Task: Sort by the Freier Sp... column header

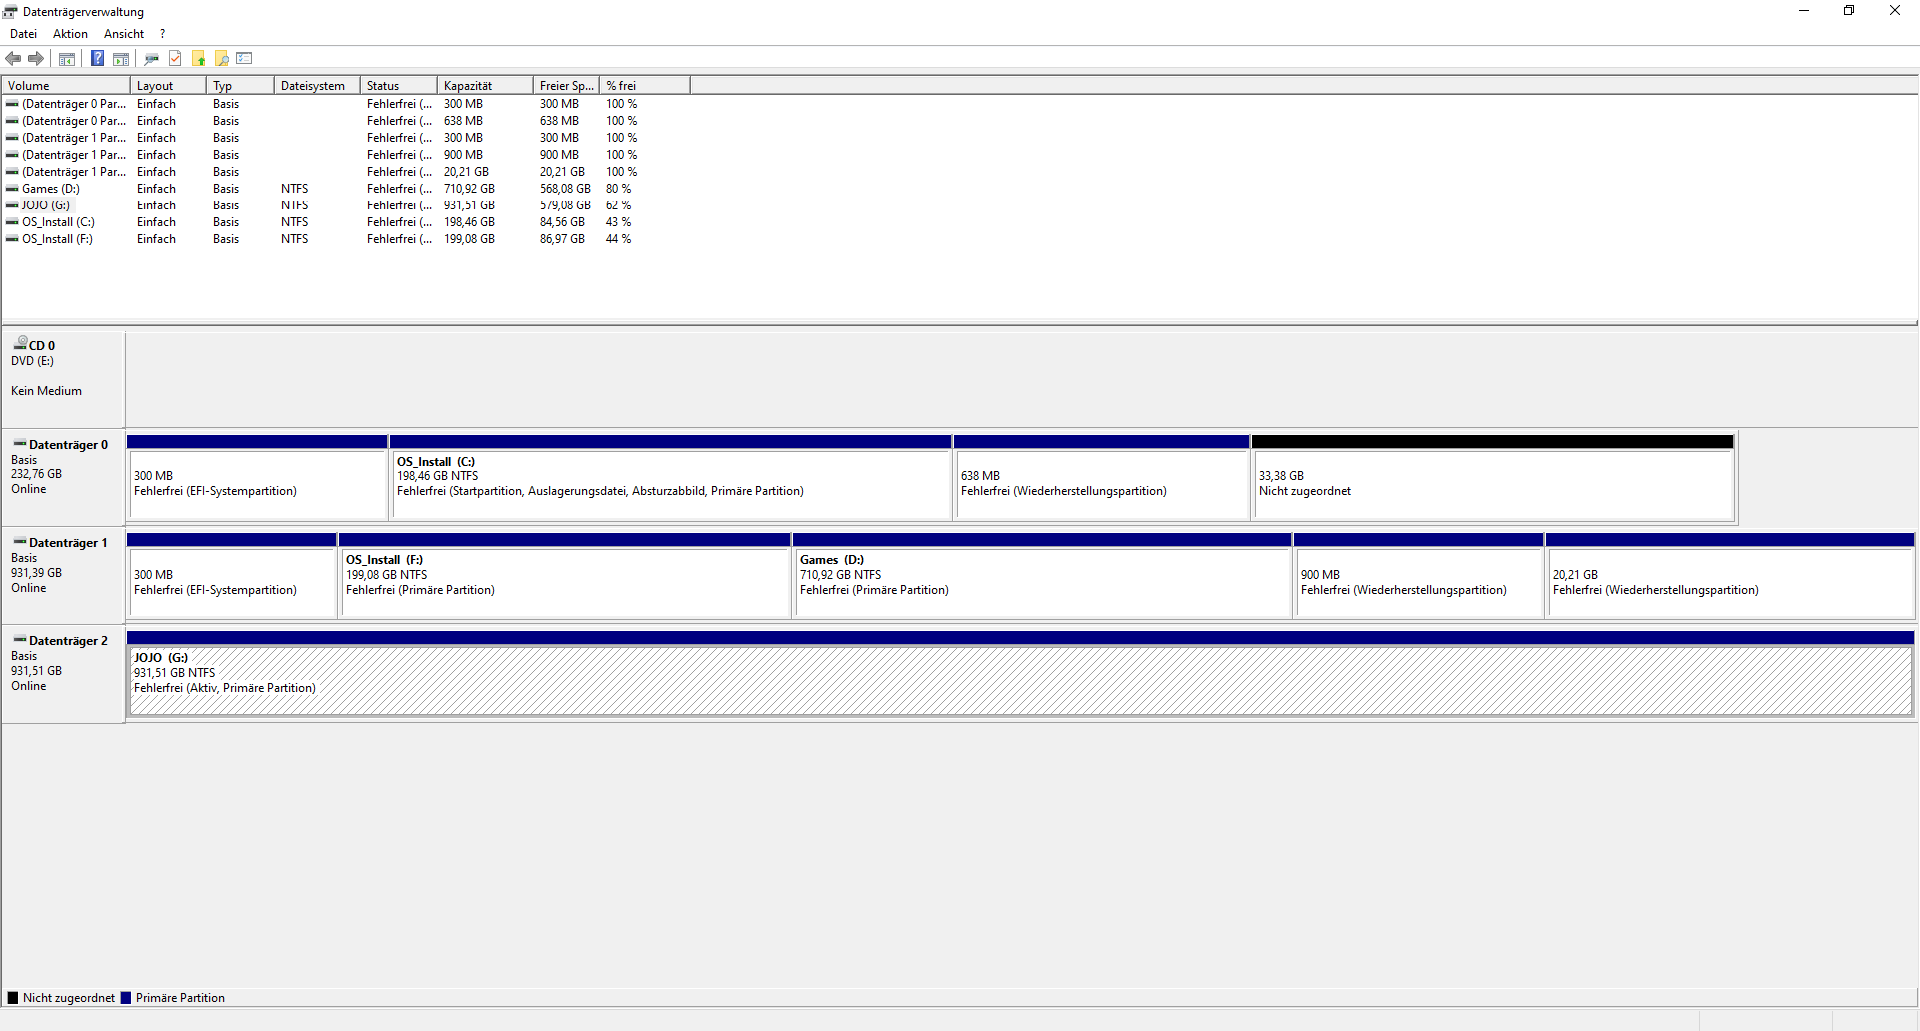Action: (566, 86)
